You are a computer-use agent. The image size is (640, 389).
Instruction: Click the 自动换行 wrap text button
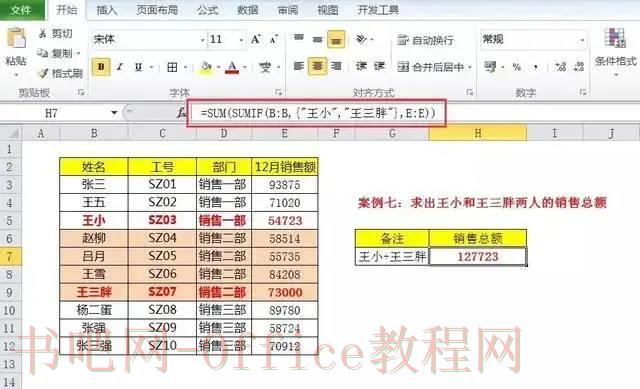click(425, 40)
